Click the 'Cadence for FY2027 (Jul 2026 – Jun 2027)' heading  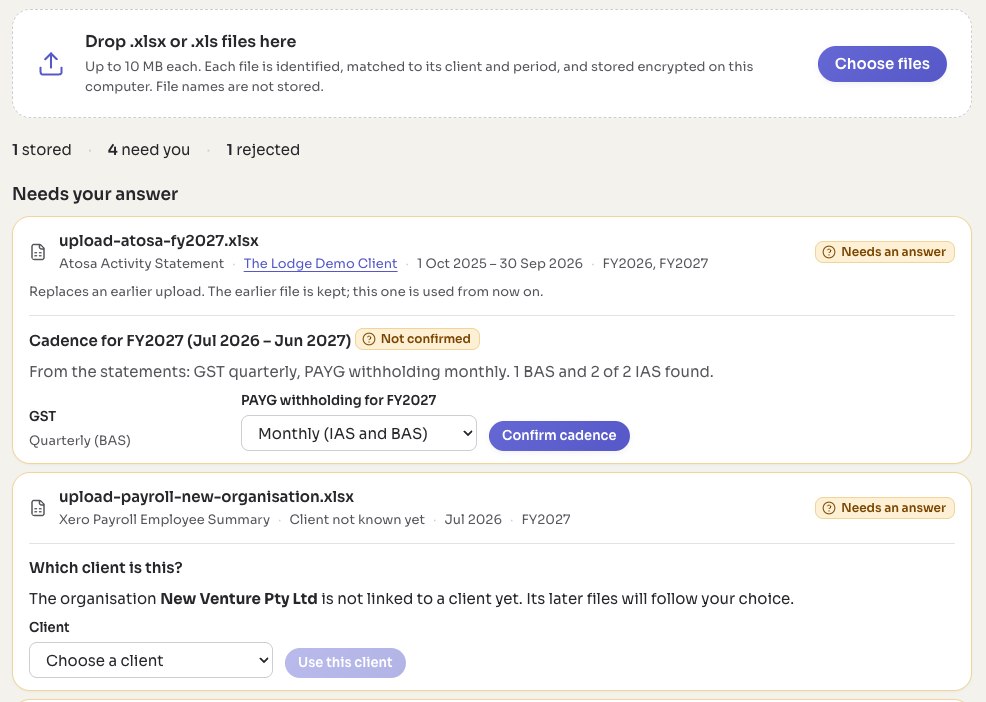[190, 340]
